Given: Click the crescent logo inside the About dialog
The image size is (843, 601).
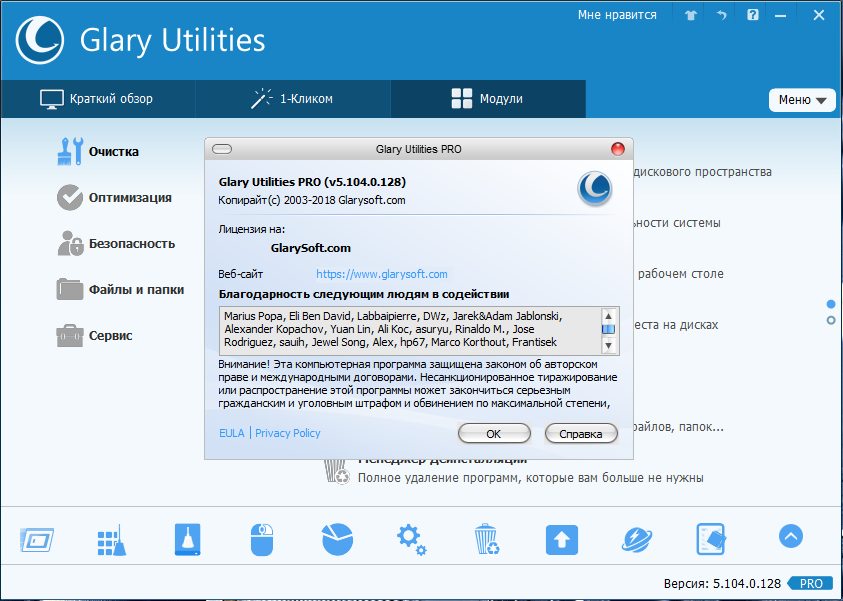Looking at the screenshot, I should pos(595,189).
